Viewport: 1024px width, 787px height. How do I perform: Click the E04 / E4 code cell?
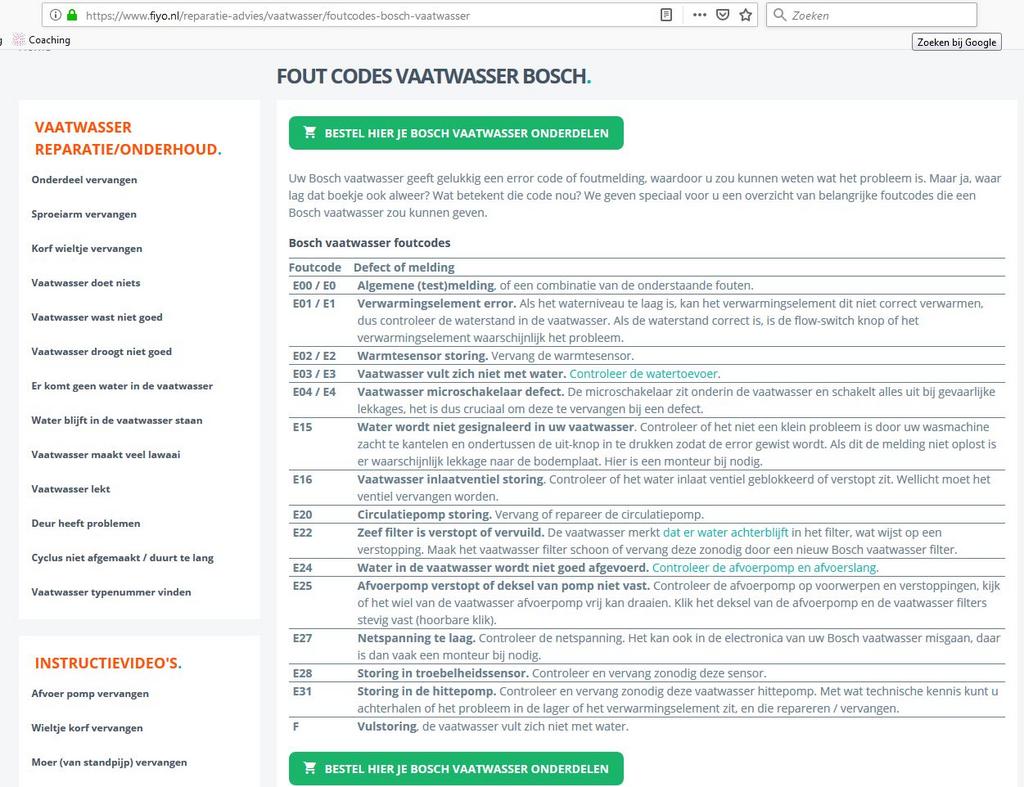(x=314, y=392)
